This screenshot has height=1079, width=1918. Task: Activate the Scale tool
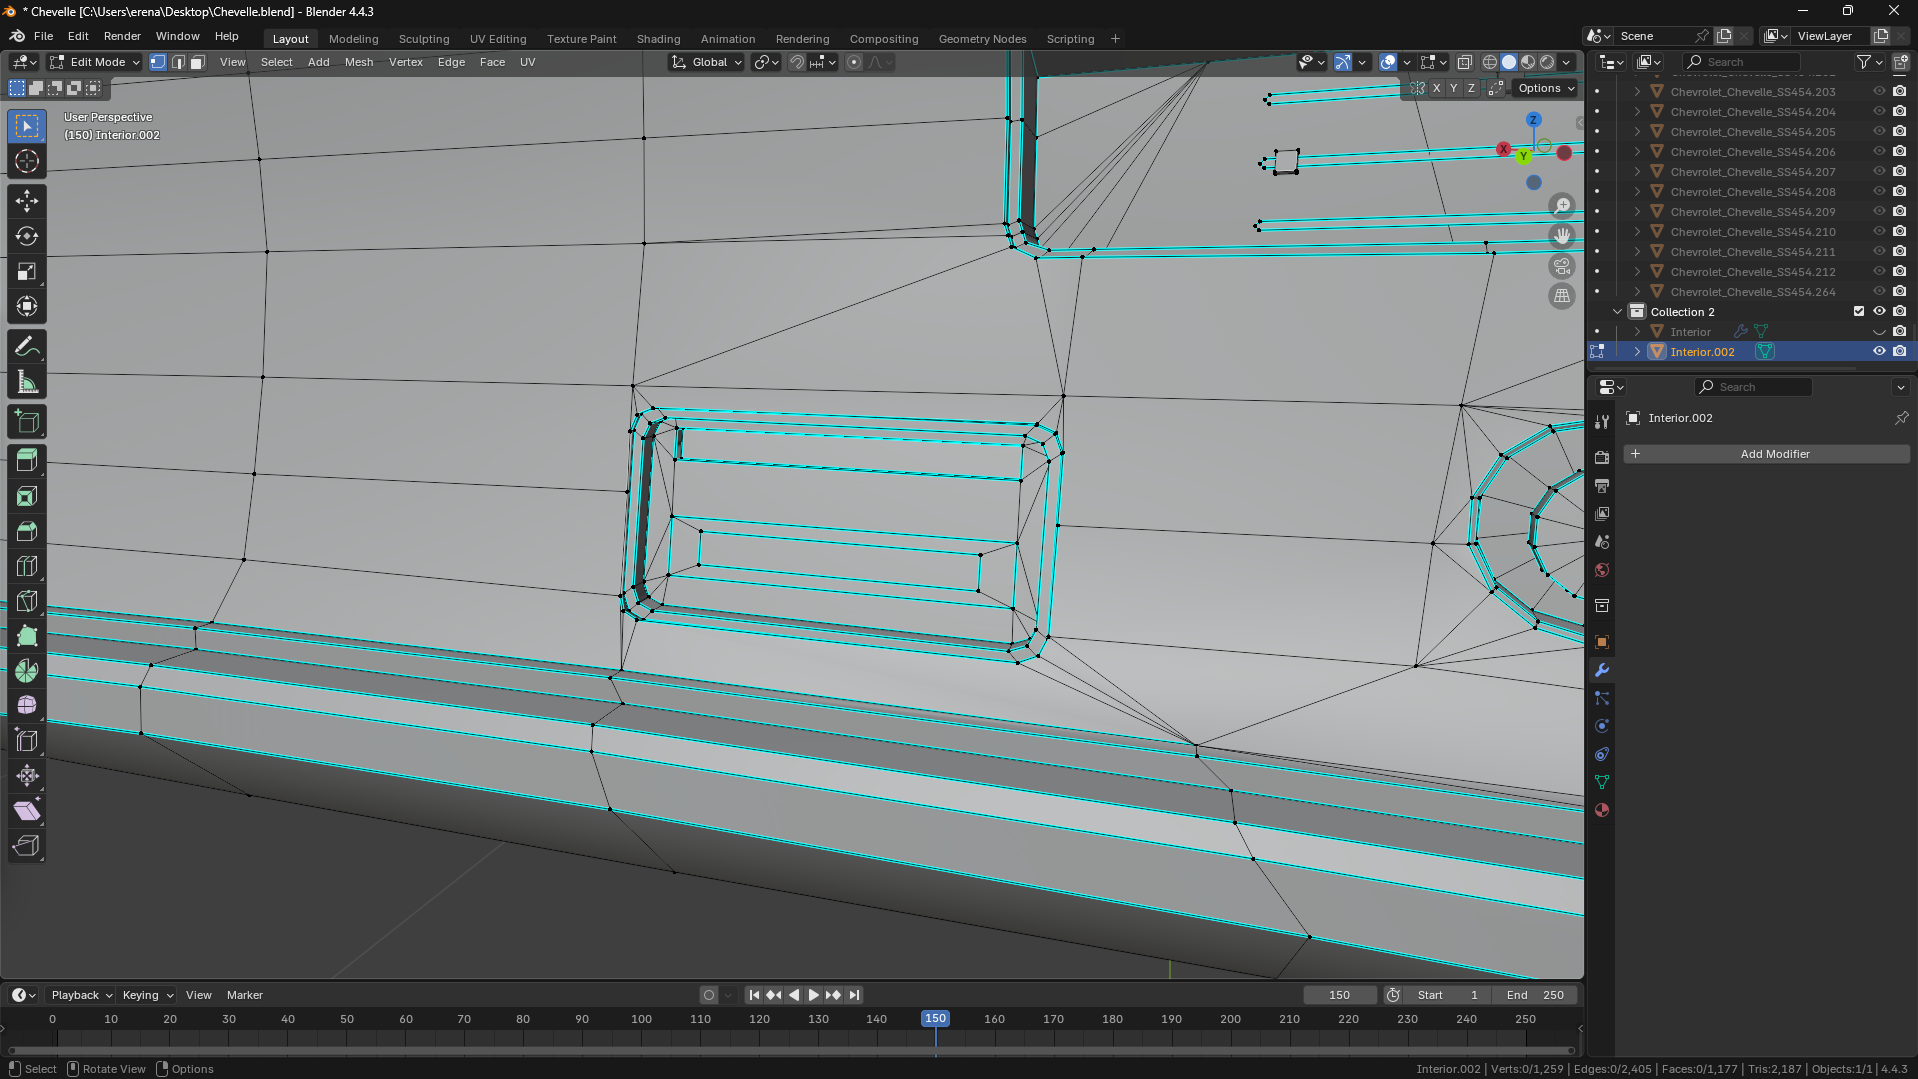(x=27, y=271)
